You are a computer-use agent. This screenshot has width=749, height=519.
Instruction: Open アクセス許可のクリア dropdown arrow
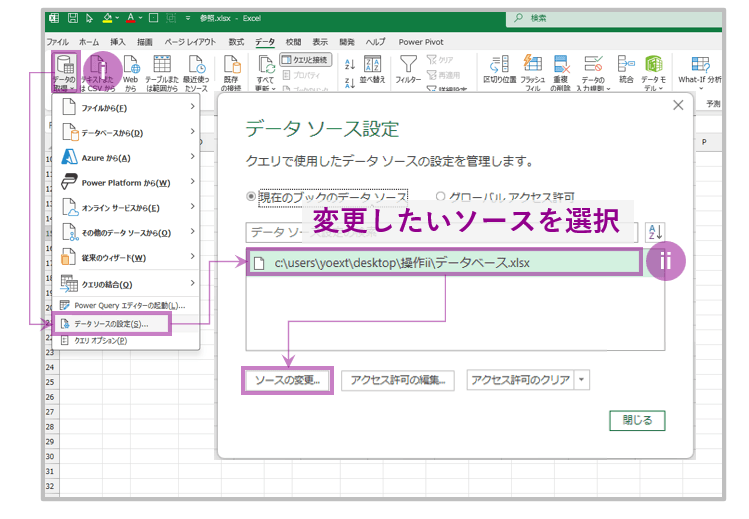click(581, 380)
